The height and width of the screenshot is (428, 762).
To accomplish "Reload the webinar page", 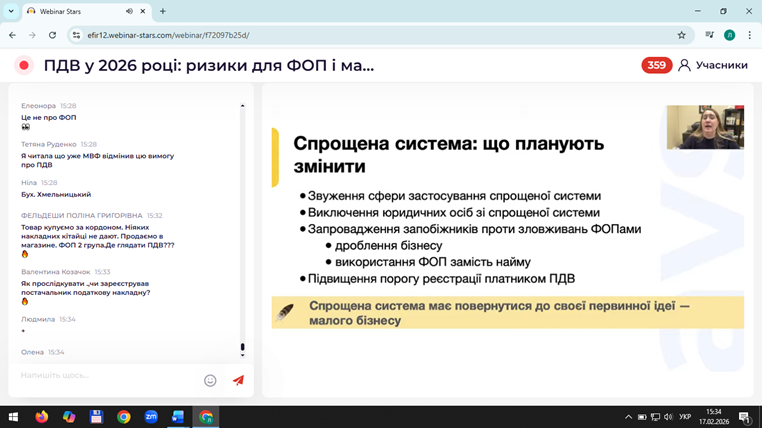I will click(x=52, y=35).
